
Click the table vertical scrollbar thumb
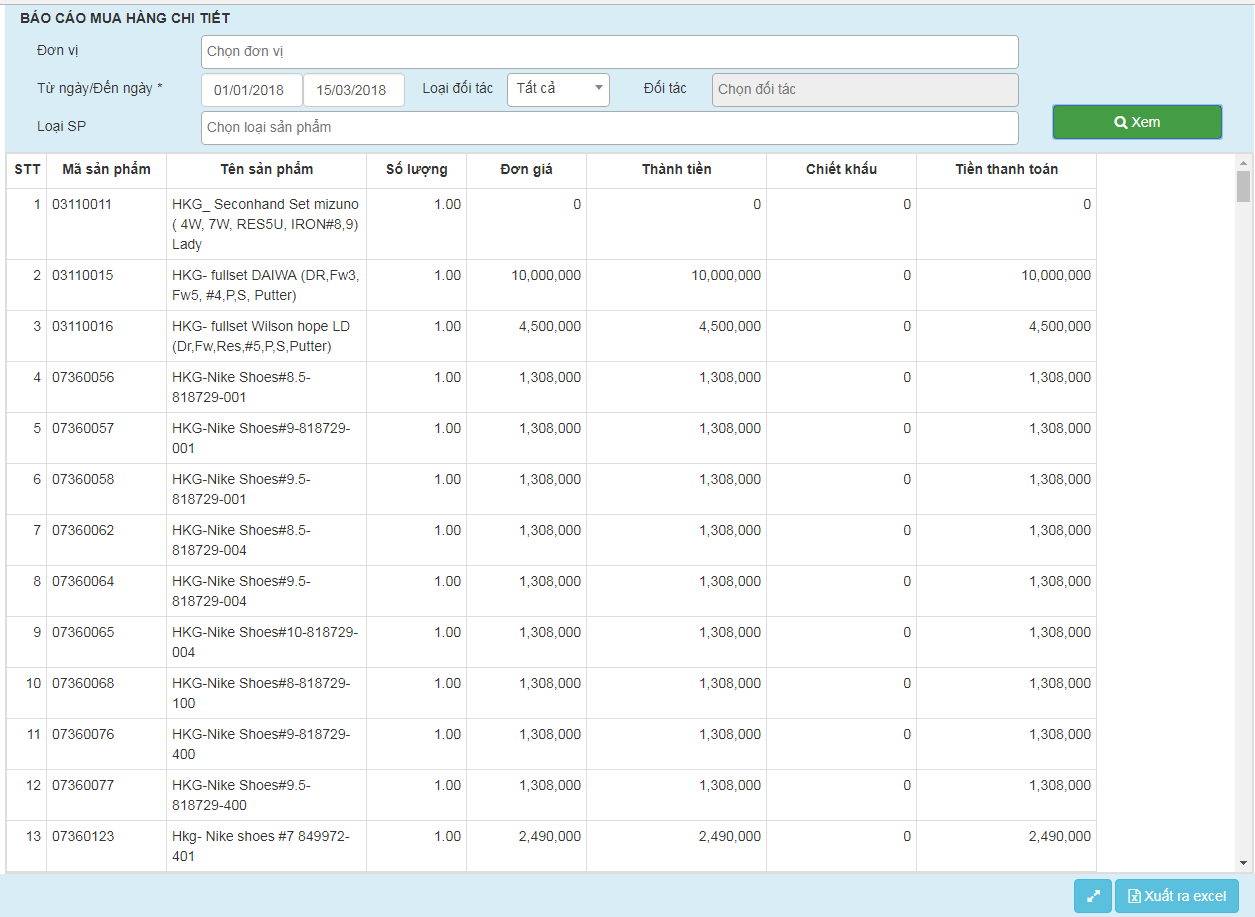click(x=1243, y=186)
